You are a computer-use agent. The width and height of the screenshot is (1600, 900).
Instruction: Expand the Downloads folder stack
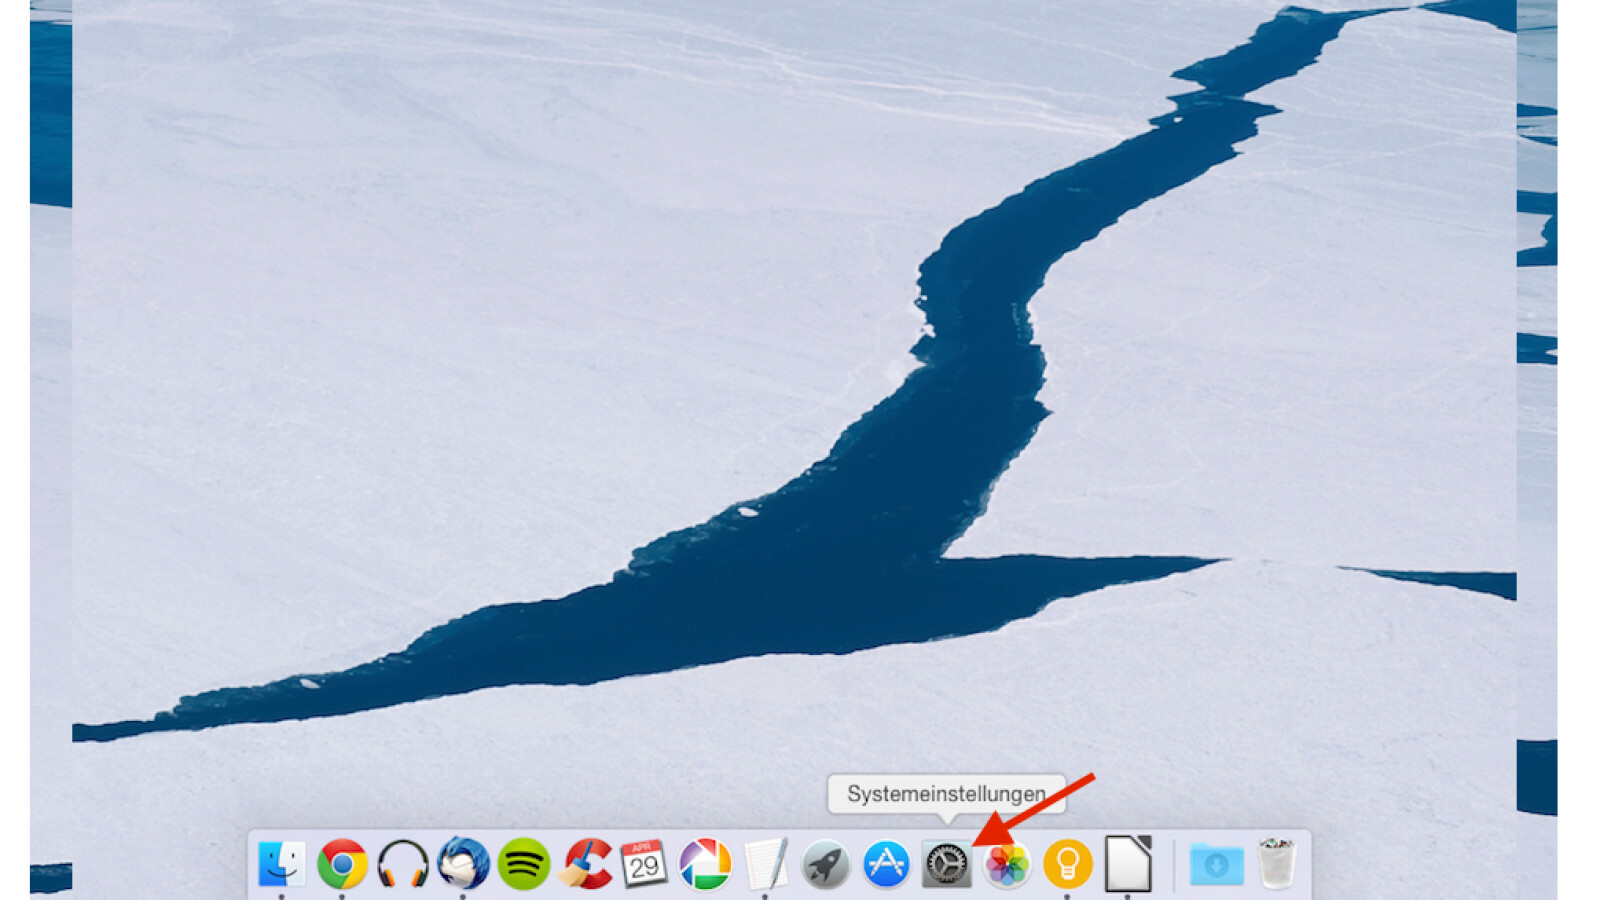click(1216, 863)
